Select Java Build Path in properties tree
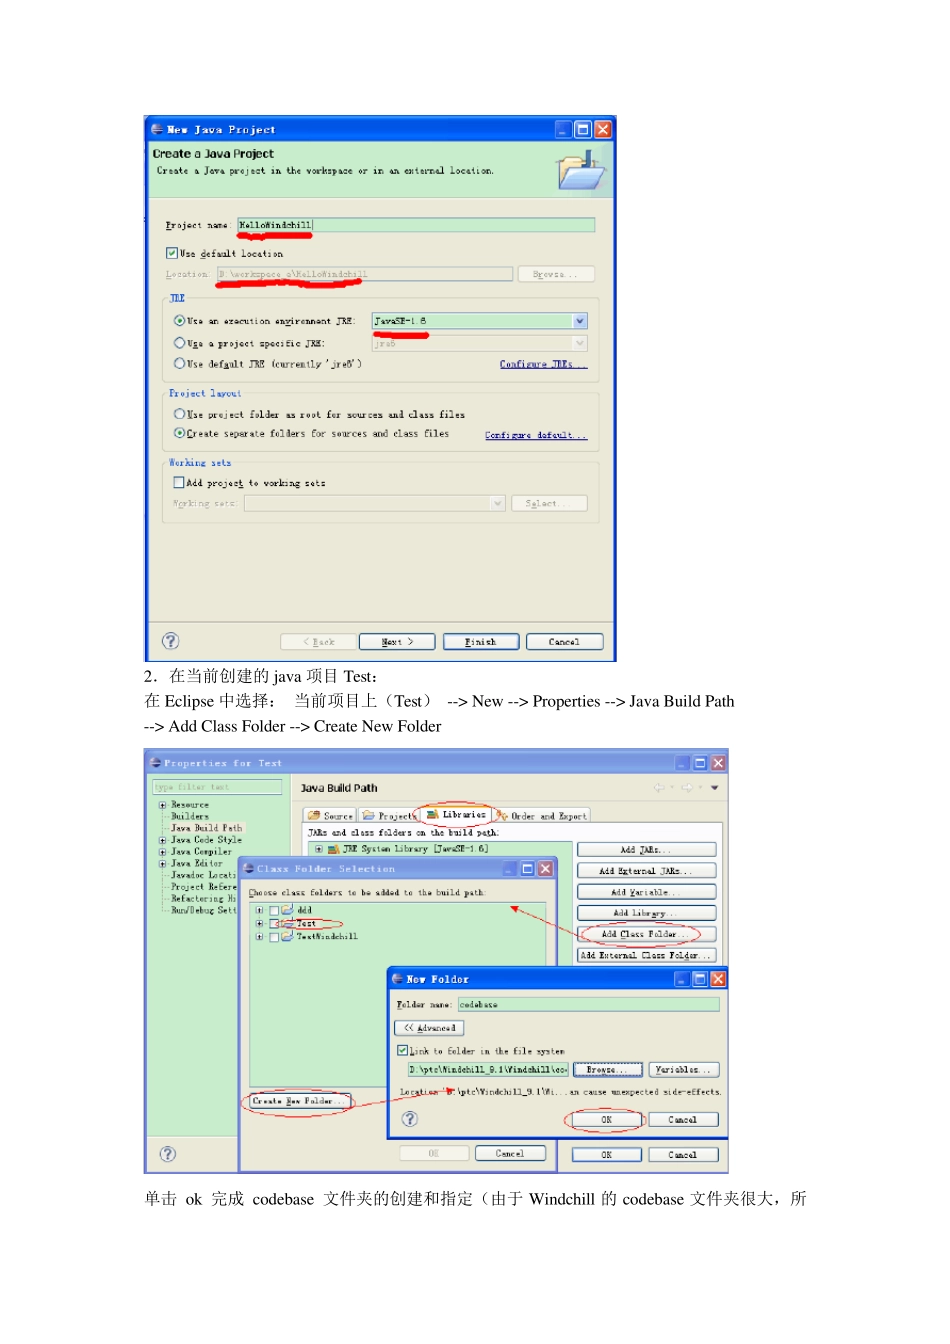This screenshot has height=1344, width=950. (x=206, y=828)
